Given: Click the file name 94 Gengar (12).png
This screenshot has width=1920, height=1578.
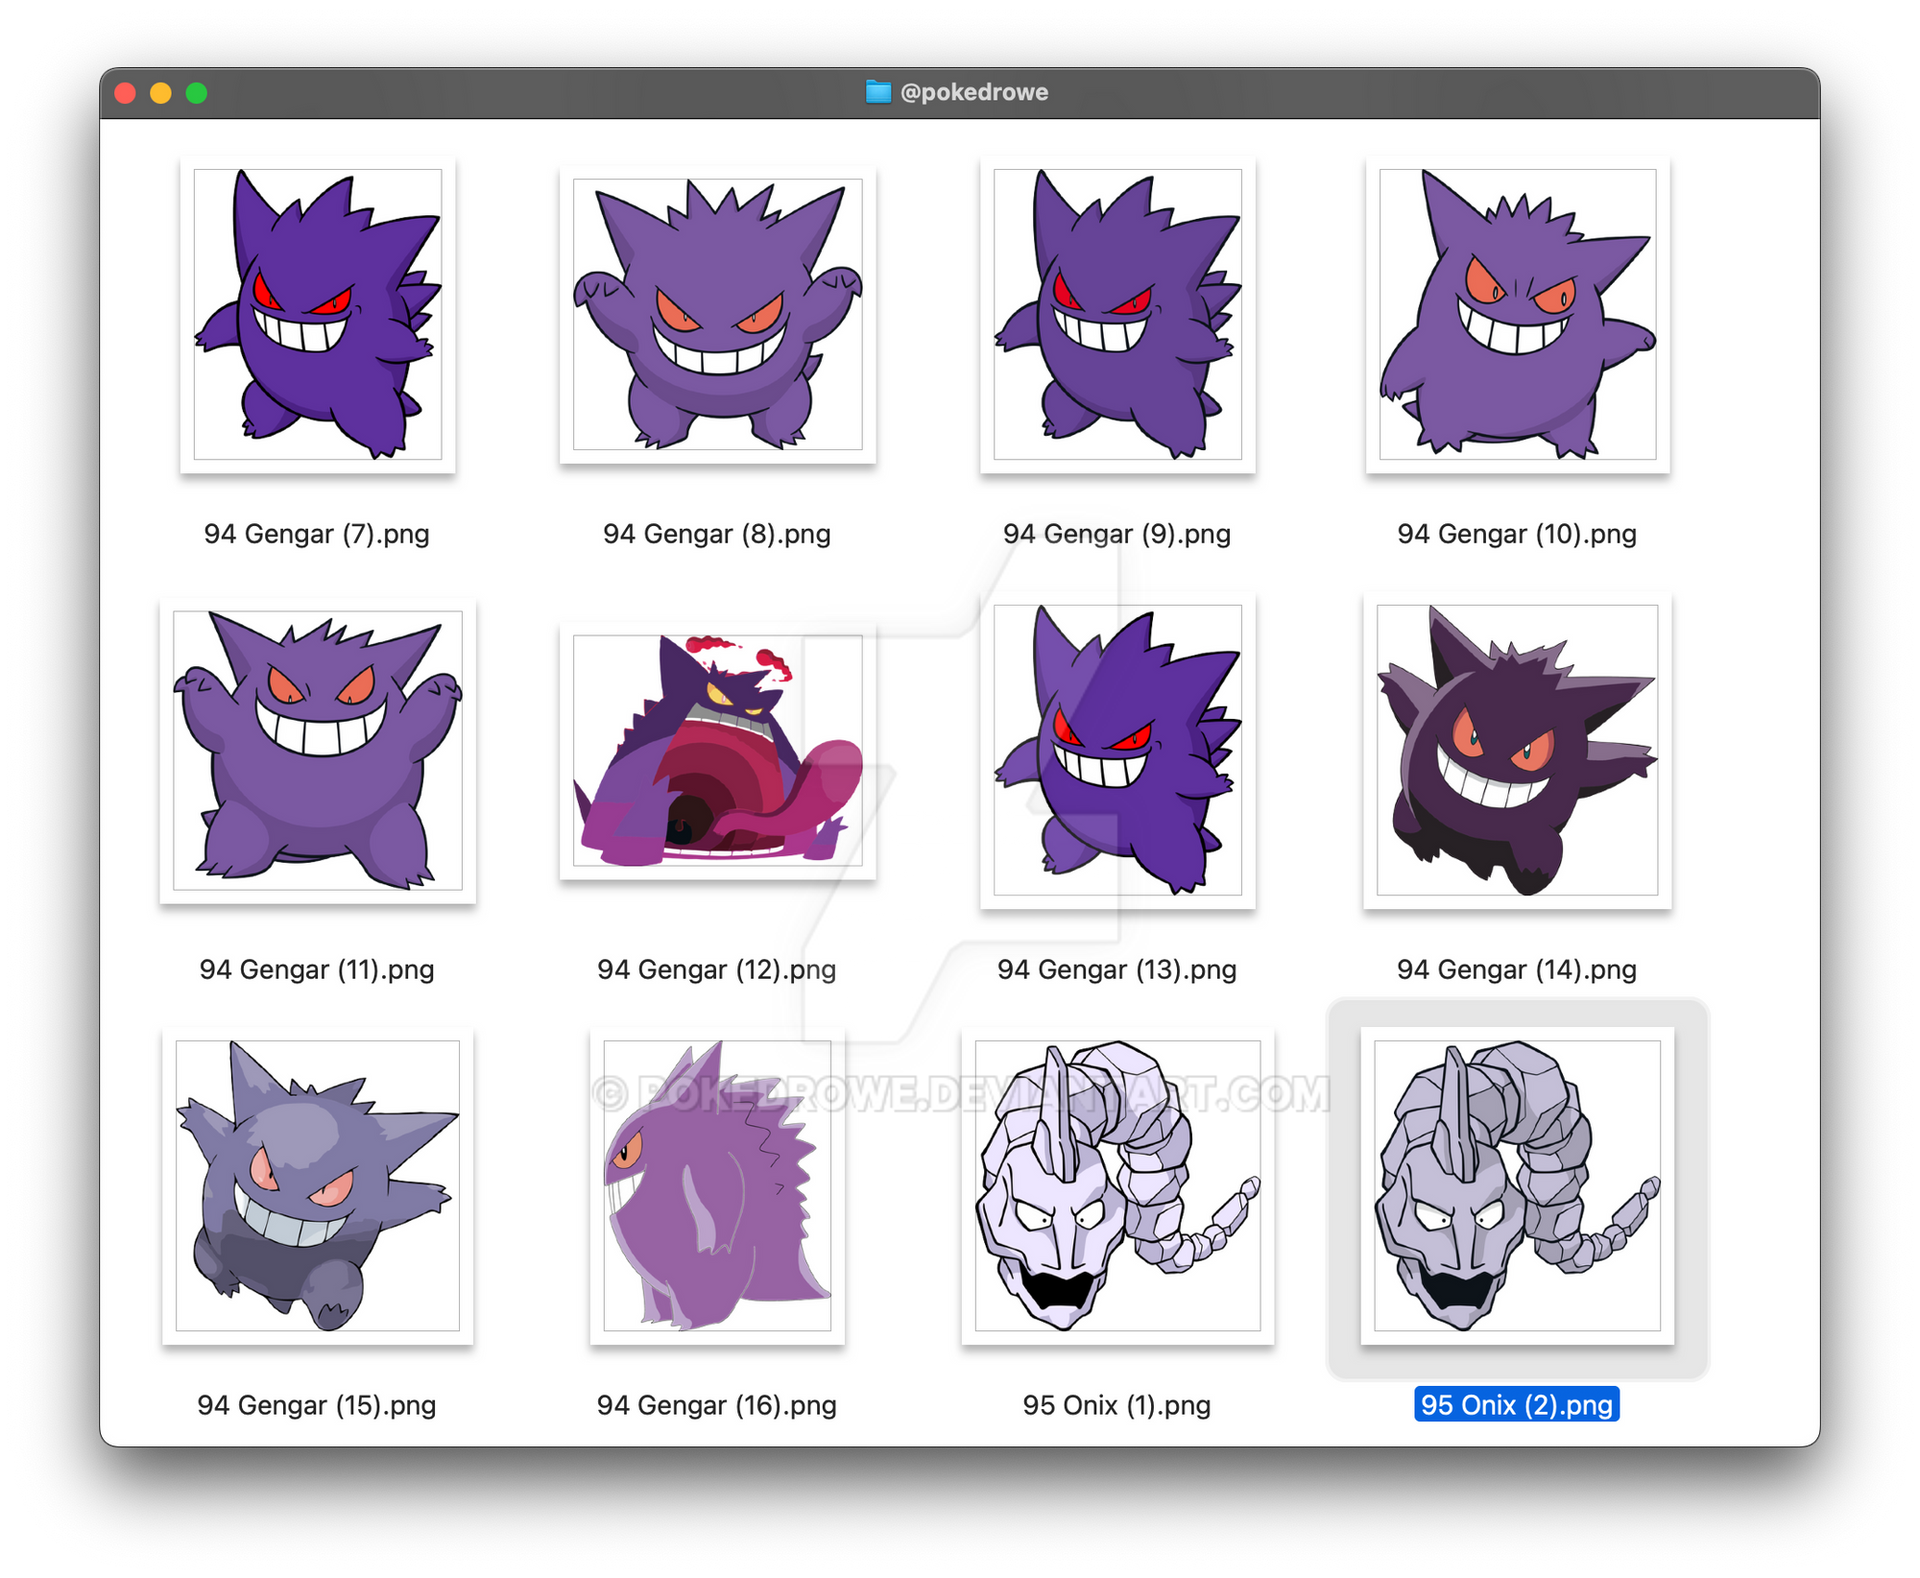Looking at the screenshot, I should coord(717,970).
